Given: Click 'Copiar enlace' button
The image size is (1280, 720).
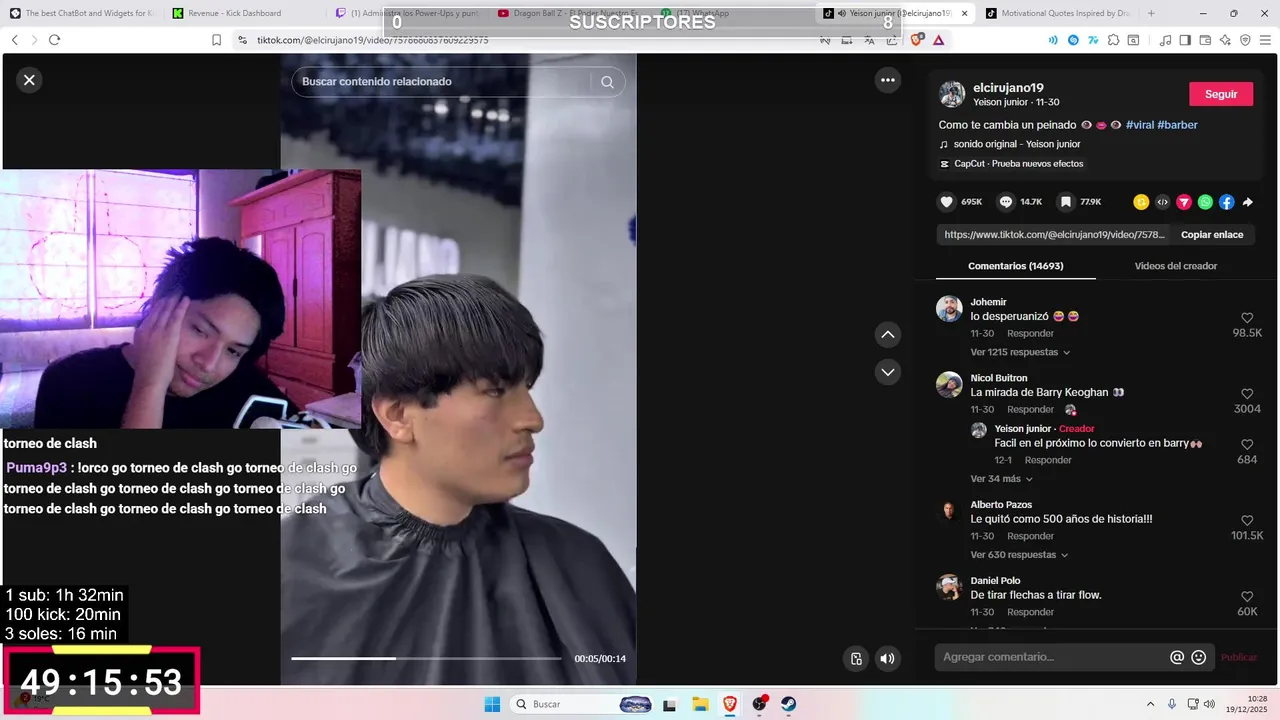Looking at the screenshot, I should tap(1212, 235).
